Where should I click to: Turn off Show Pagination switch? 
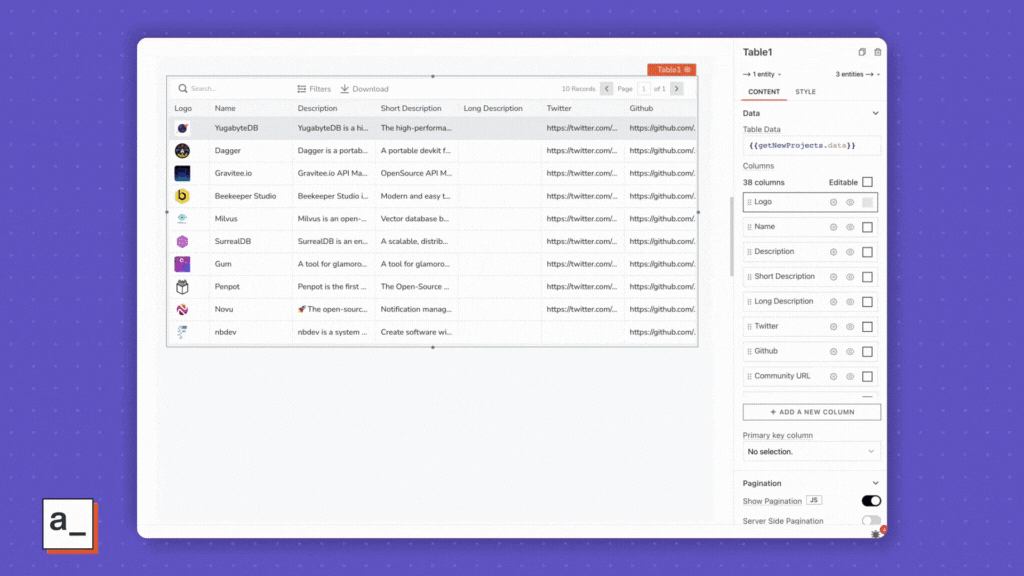coord(871,501)
